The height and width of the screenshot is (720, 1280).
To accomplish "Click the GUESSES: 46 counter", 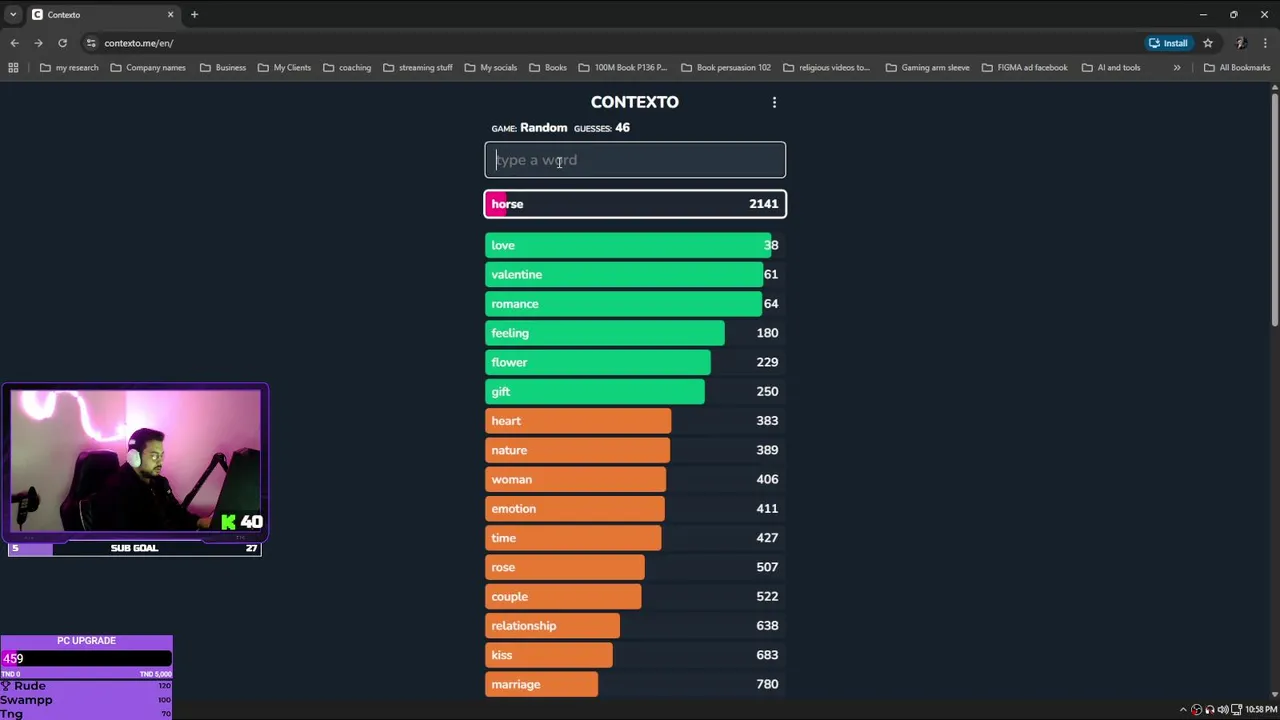I will (x=601, y=128).
